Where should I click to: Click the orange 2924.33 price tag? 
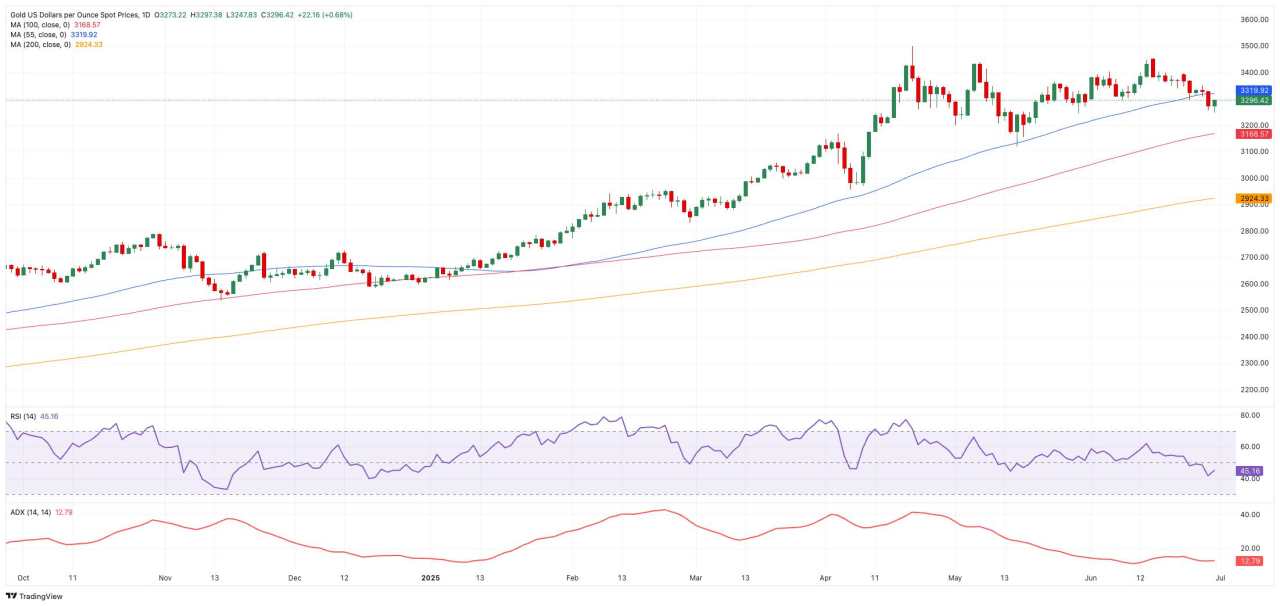(1255, 198)
